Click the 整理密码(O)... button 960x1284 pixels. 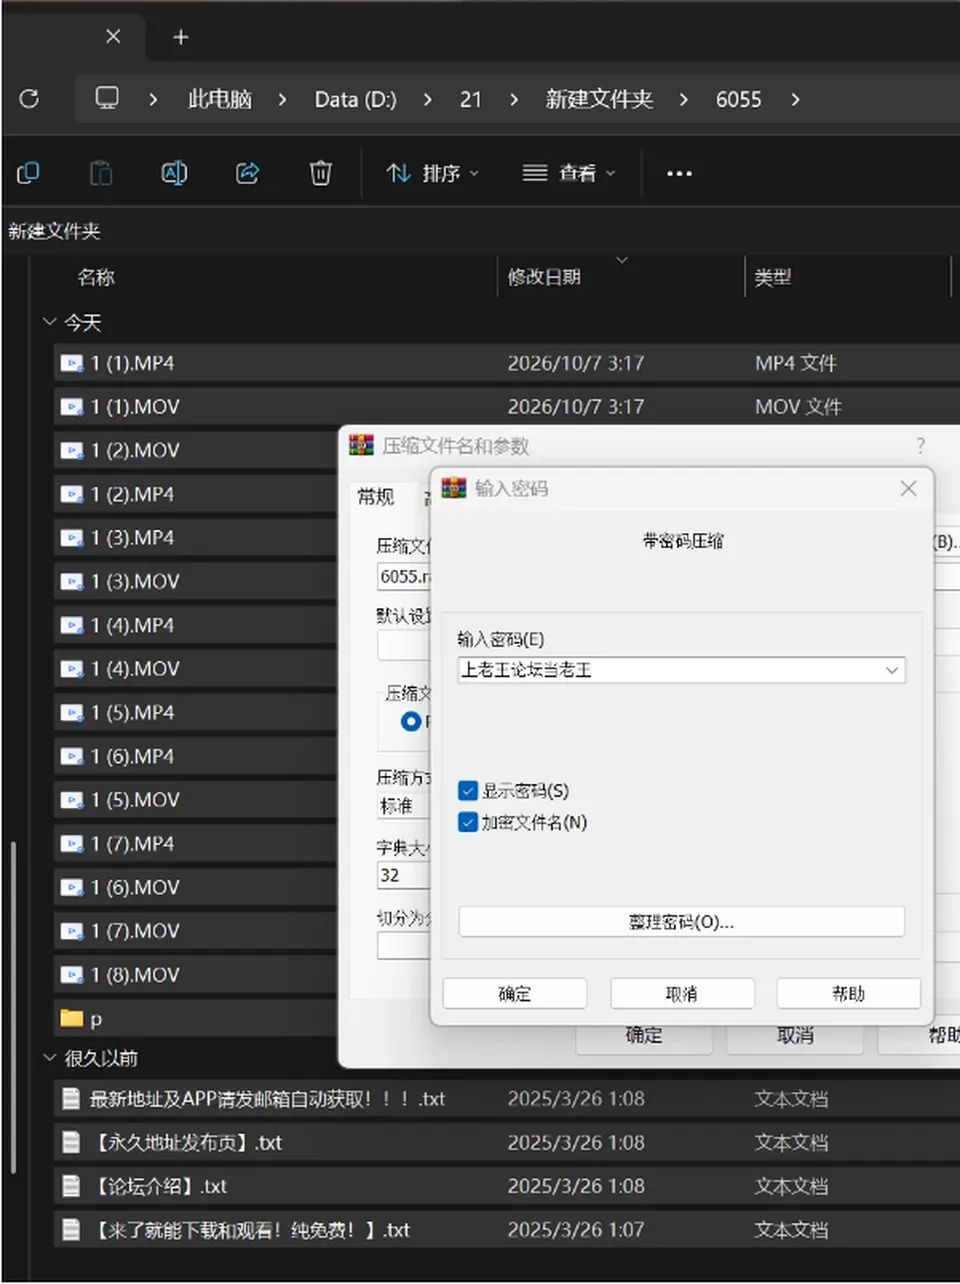(x=681, y=921)
